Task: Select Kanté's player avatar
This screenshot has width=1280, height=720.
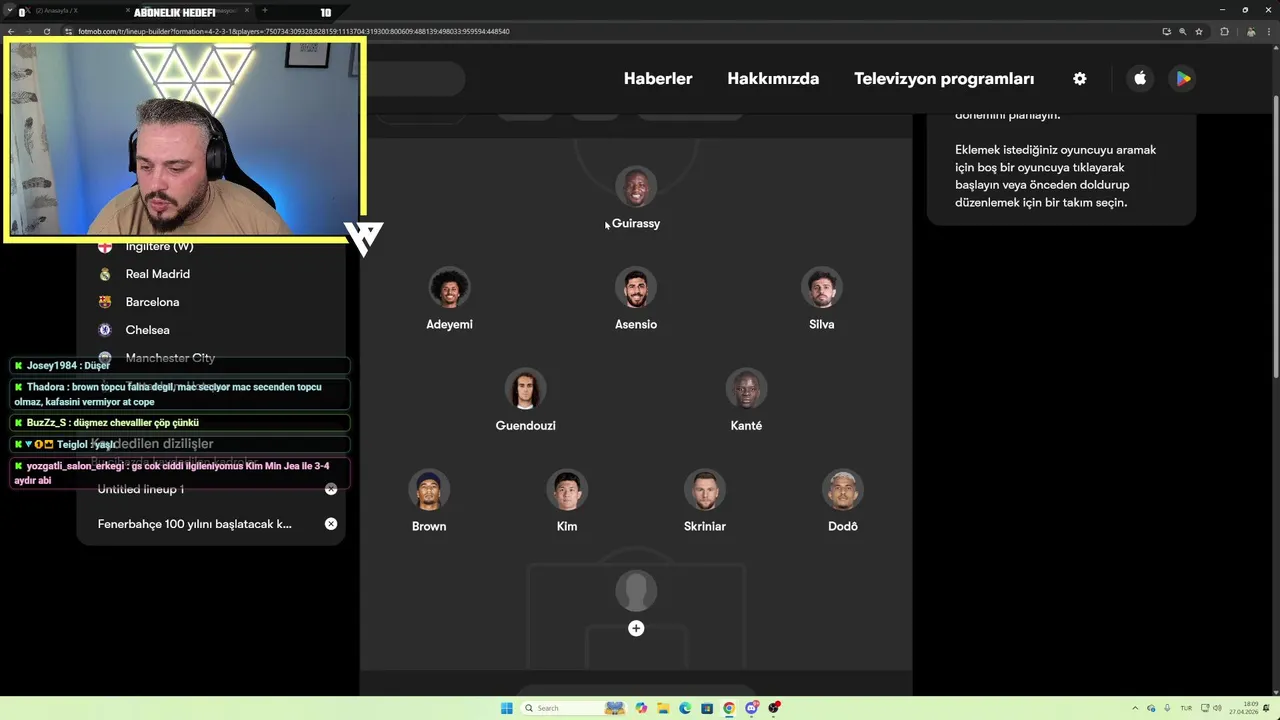Action: (x=747, y=389)
